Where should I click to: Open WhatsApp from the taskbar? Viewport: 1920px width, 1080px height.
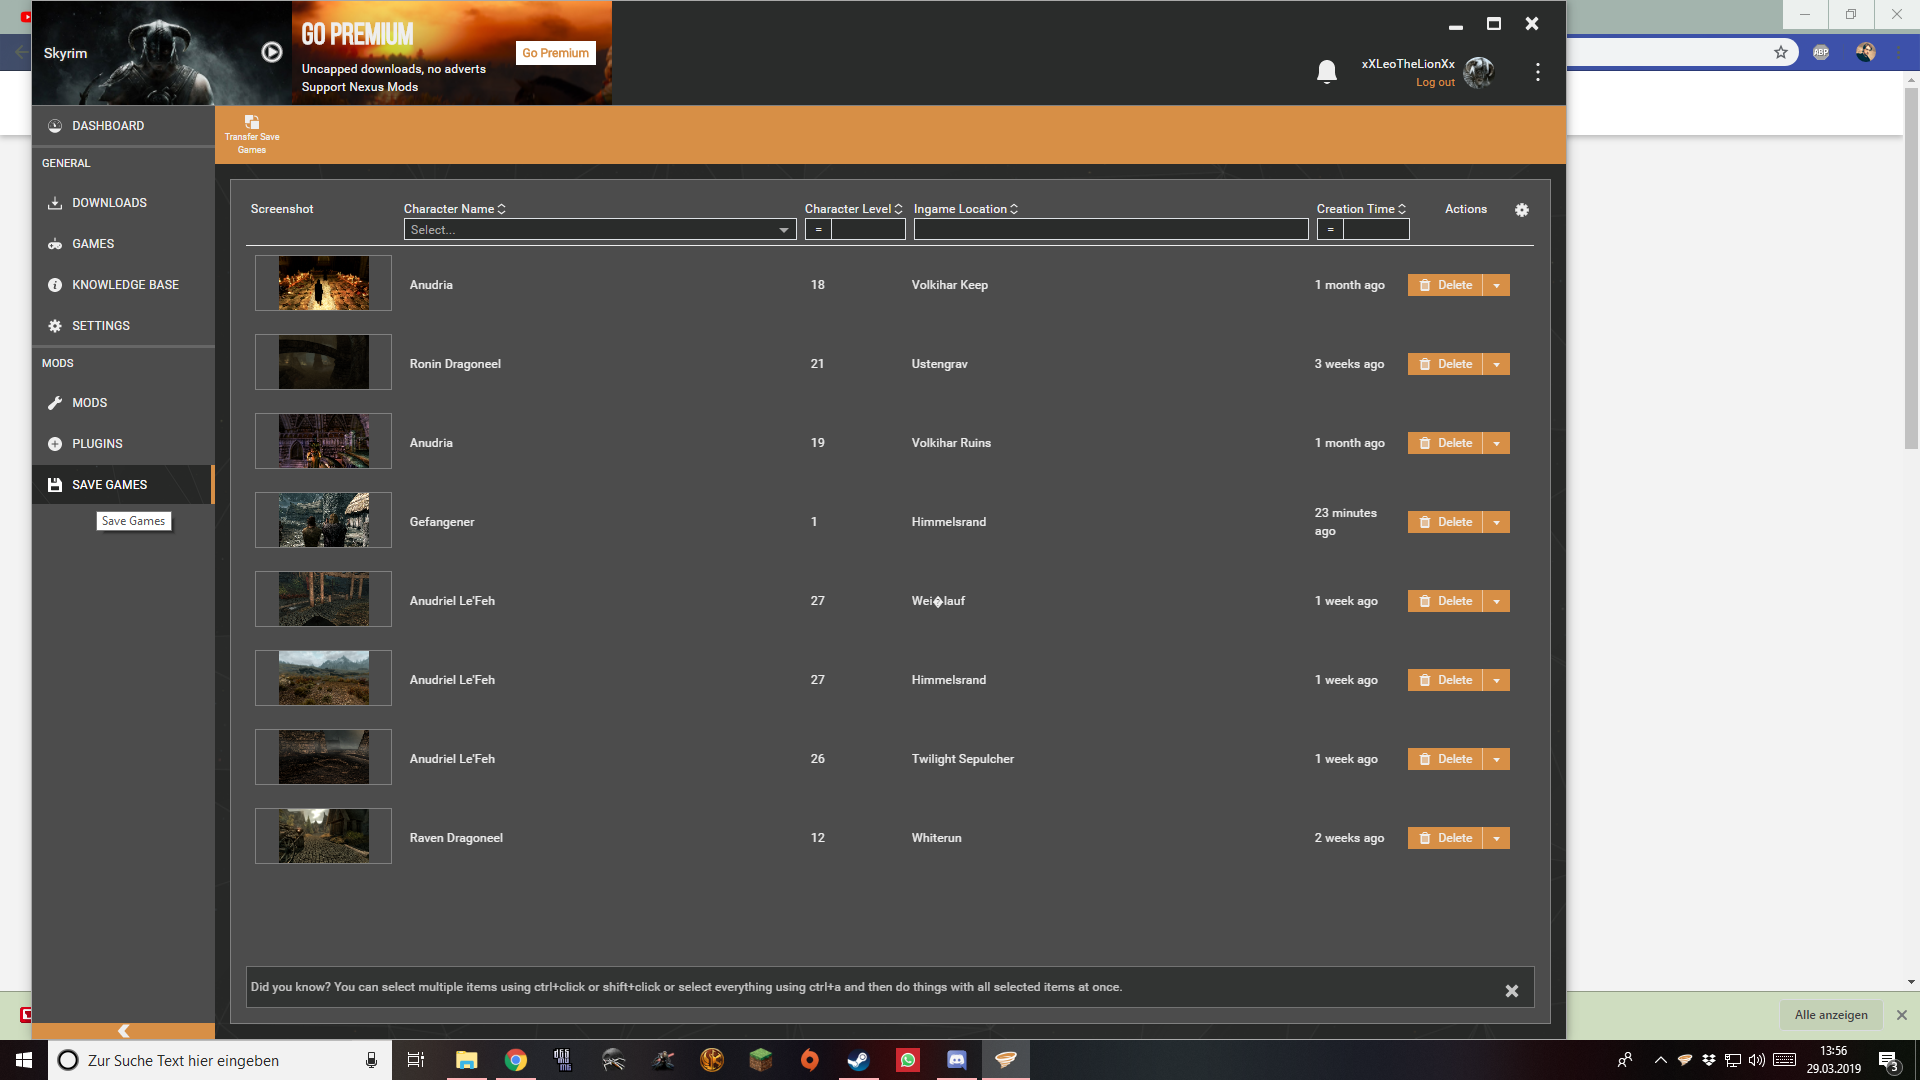908,1060
